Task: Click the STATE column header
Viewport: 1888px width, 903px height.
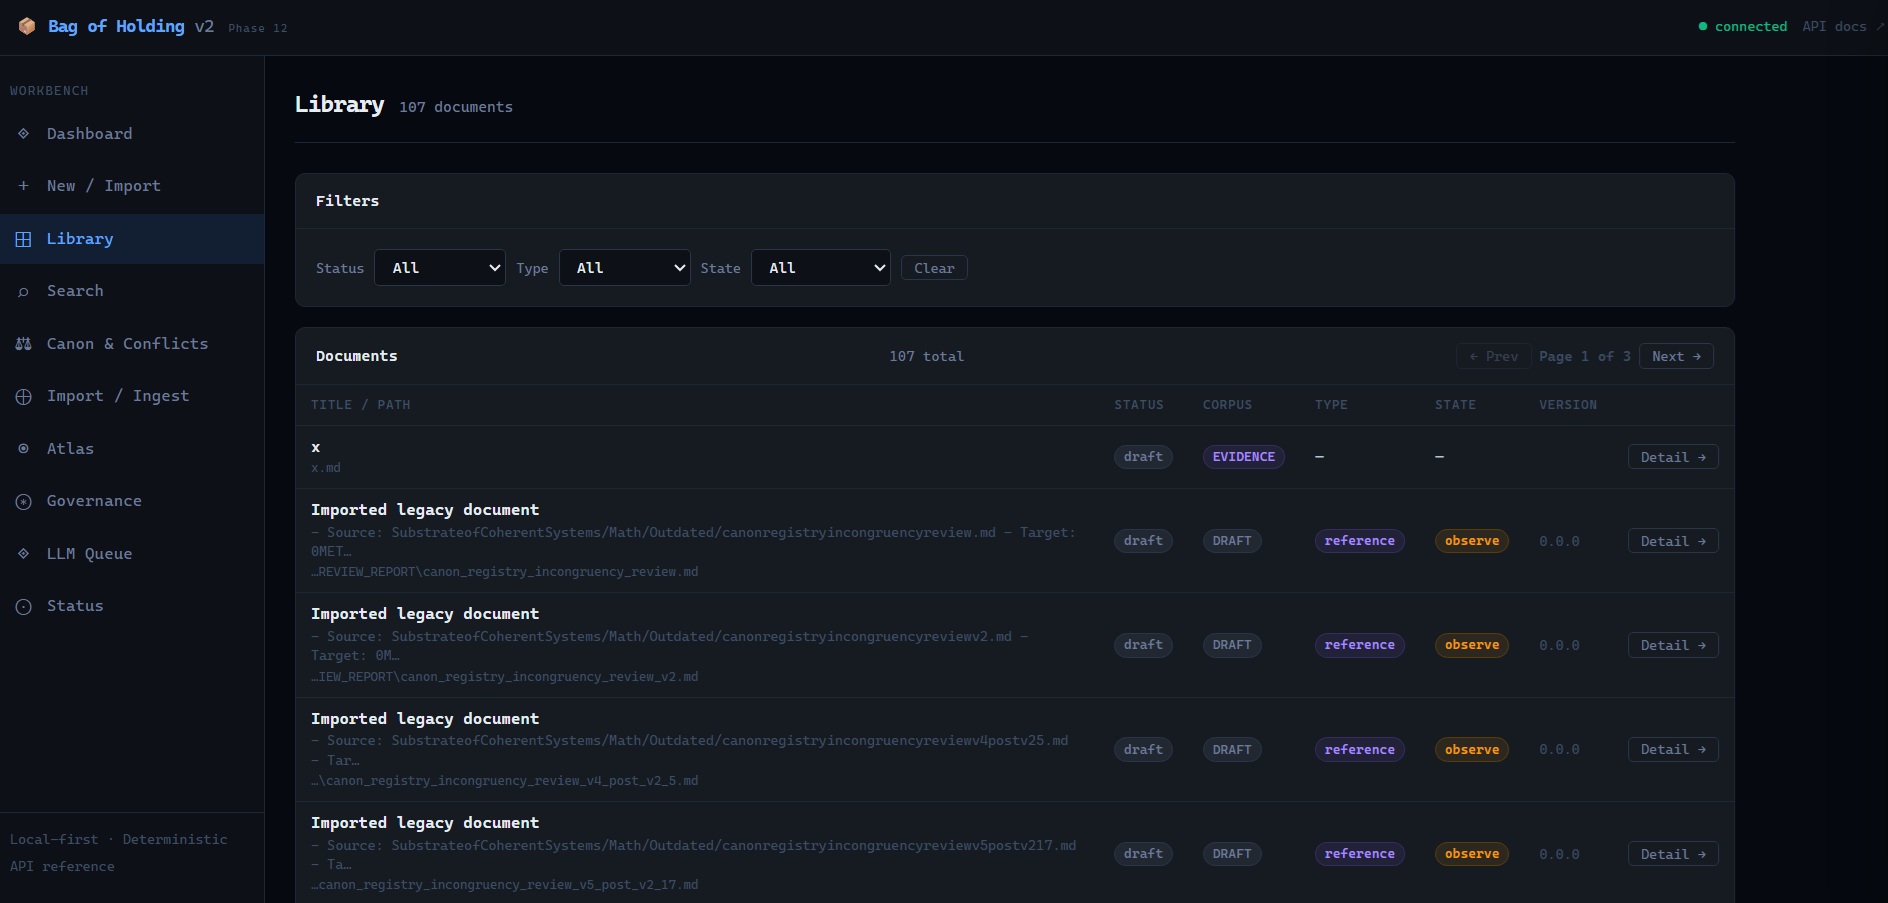Action: [1455, 405]
